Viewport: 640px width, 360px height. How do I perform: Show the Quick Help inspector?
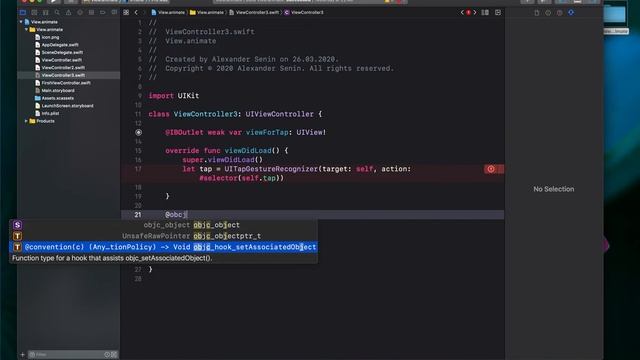click(x=560, y=13)
